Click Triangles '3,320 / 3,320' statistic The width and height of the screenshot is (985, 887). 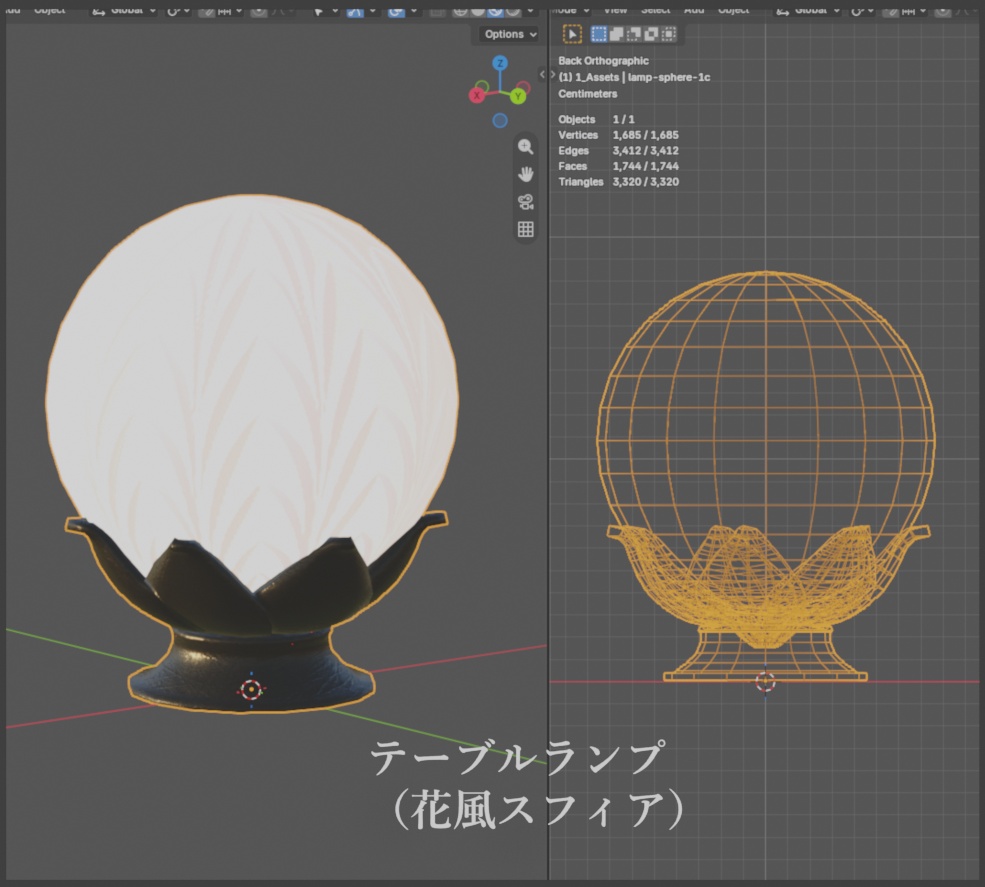(645, 182)
